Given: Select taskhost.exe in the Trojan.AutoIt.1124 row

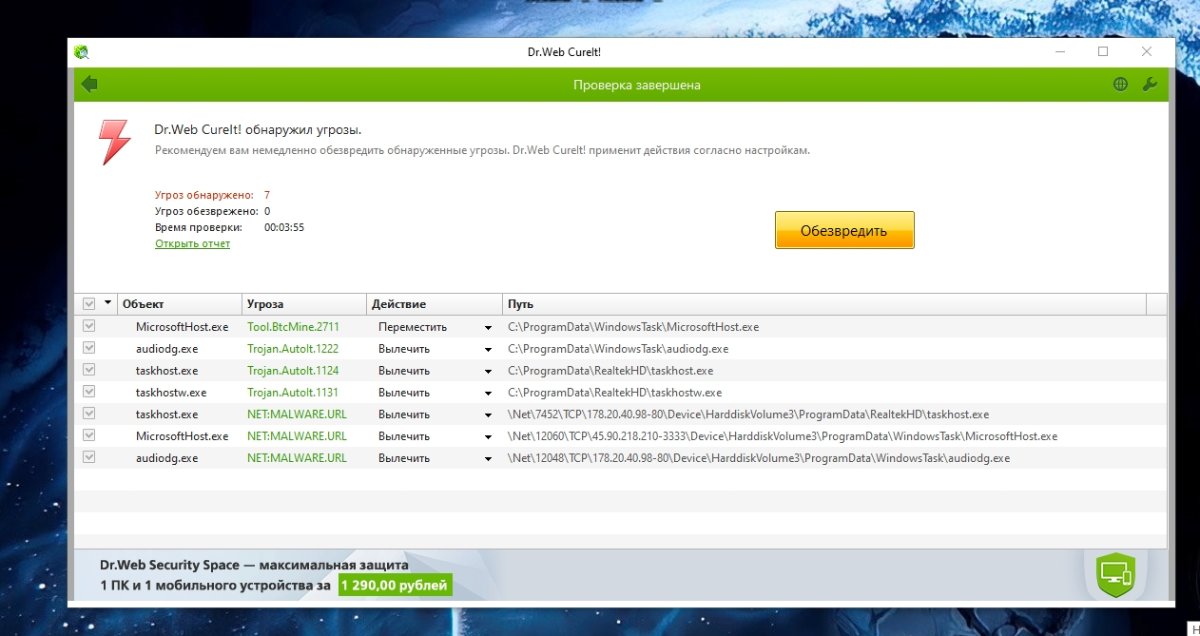Looking at the screenshot, I should (x=167, y=371).
